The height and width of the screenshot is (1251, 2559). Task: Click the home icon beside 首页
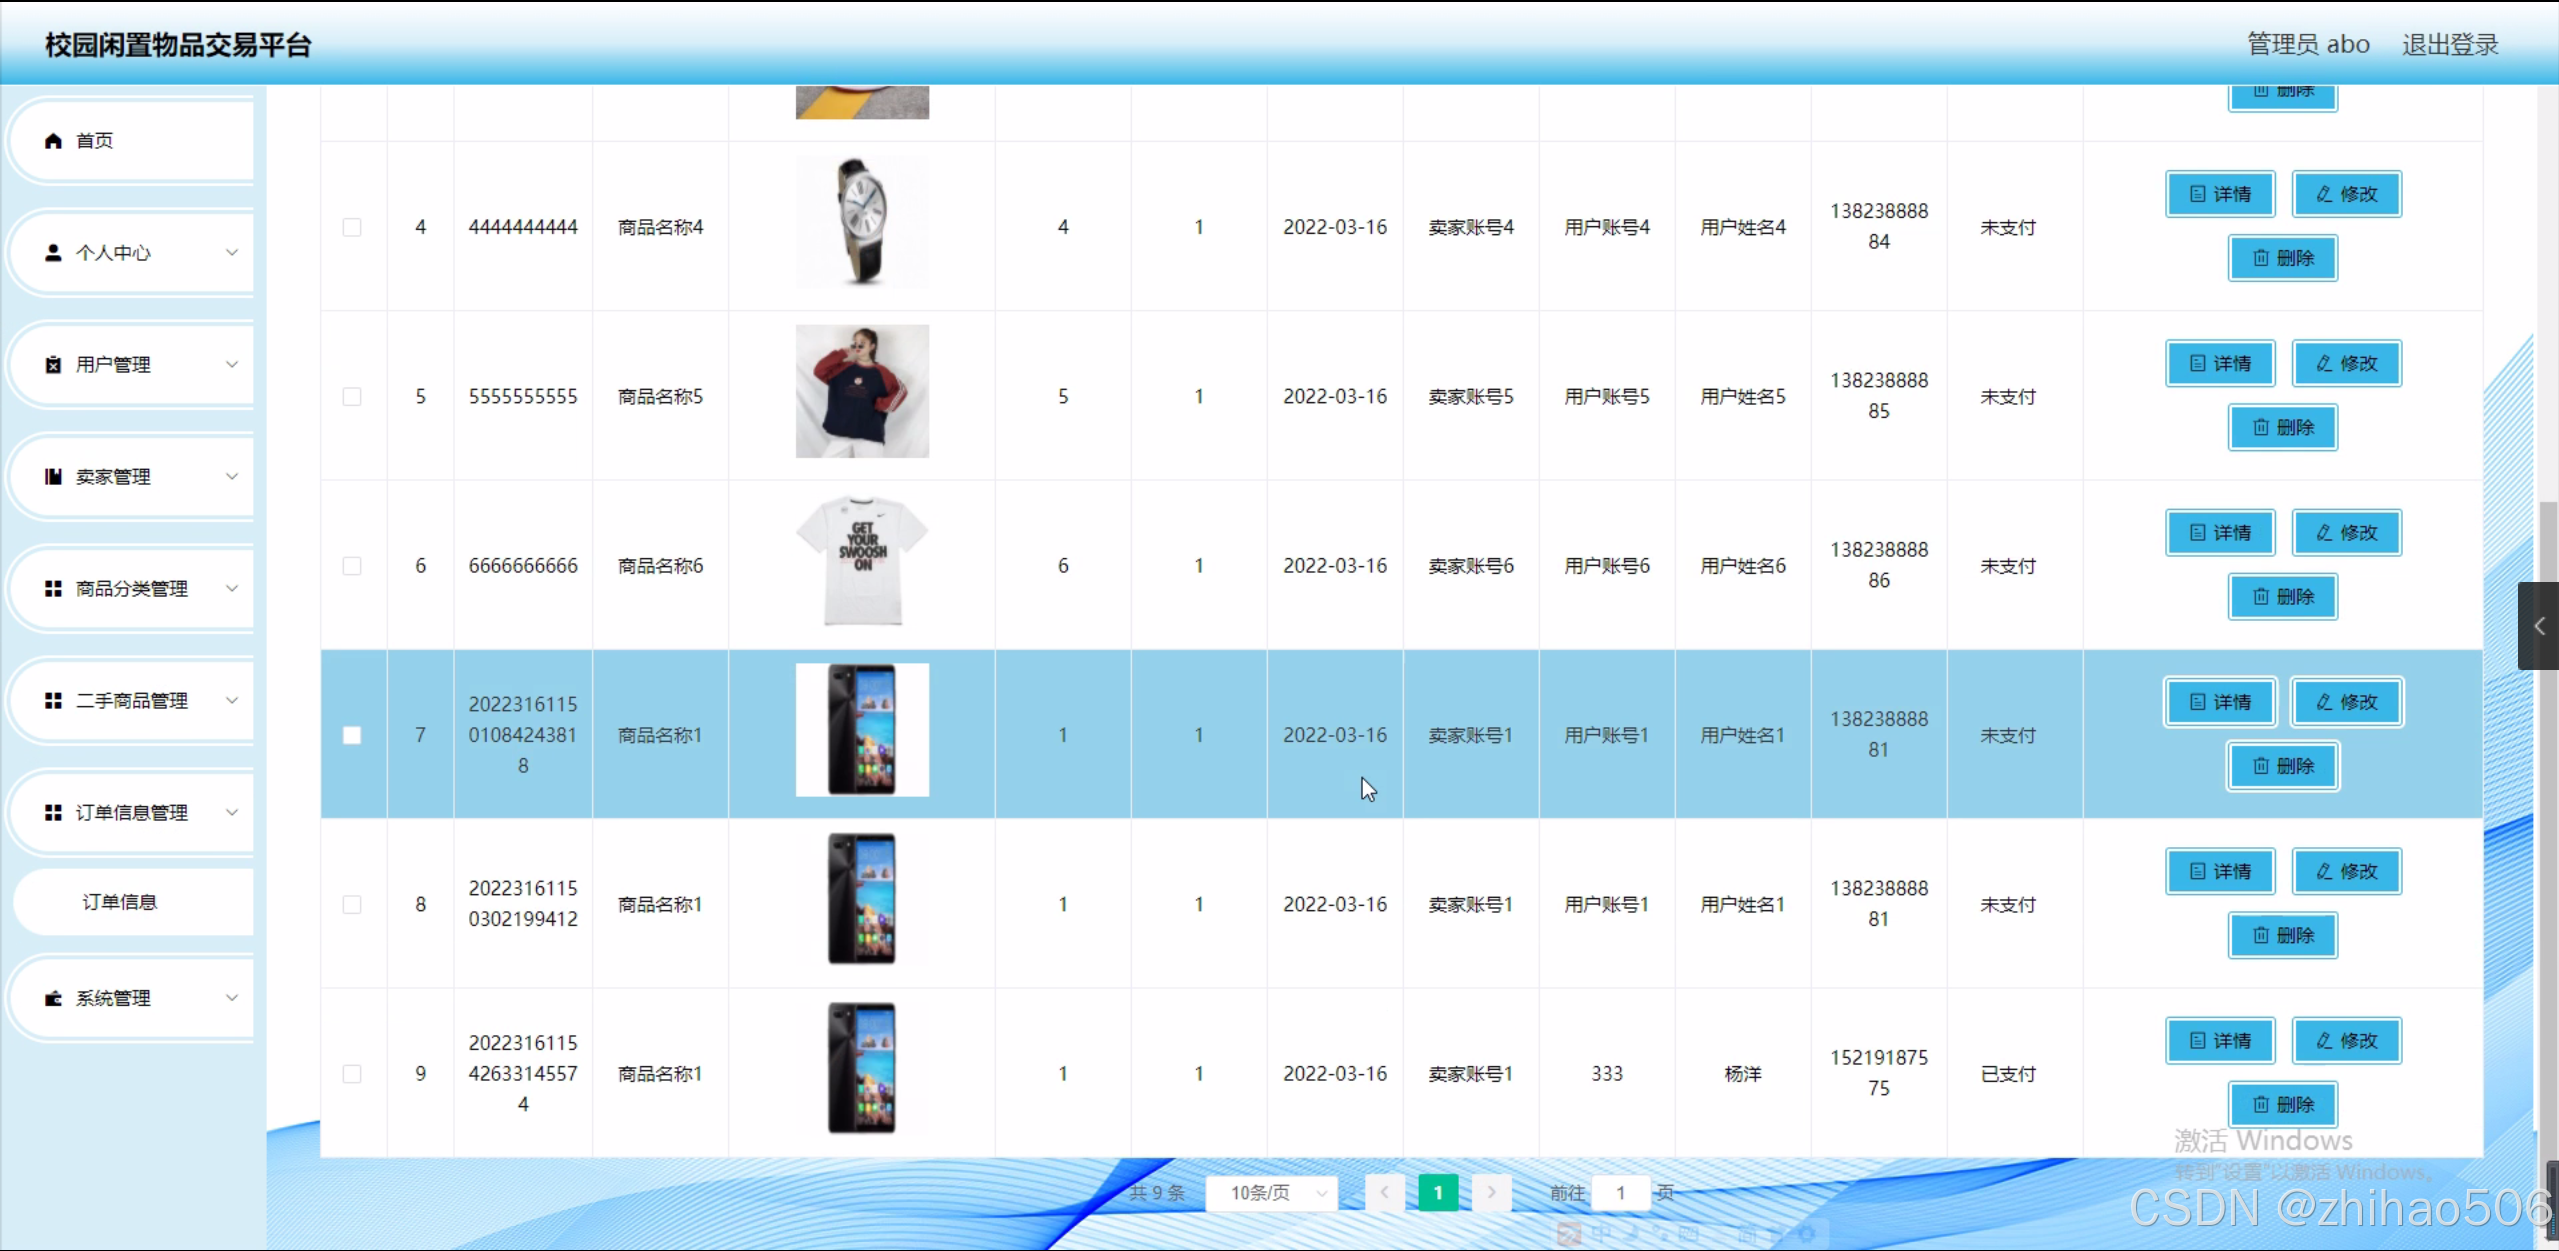click(53, 141)
